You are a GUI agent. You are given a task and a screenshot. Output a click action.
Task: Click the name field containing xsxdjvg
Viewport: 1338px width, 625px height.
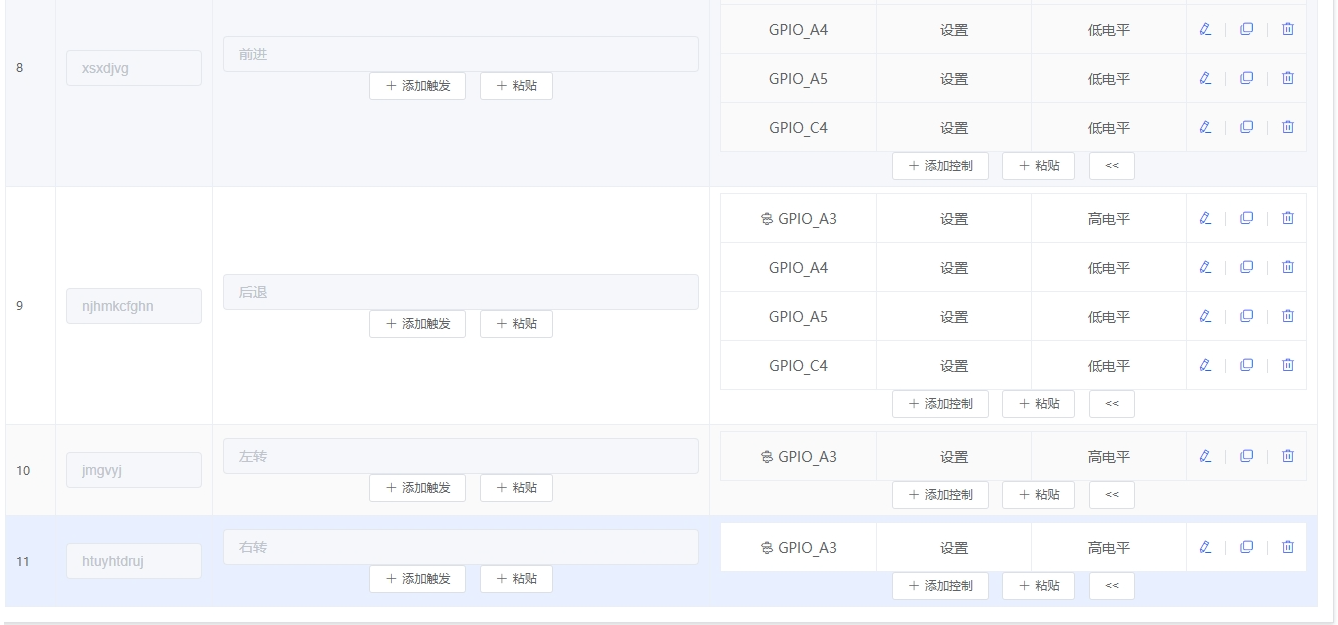[x=134, y=68]
